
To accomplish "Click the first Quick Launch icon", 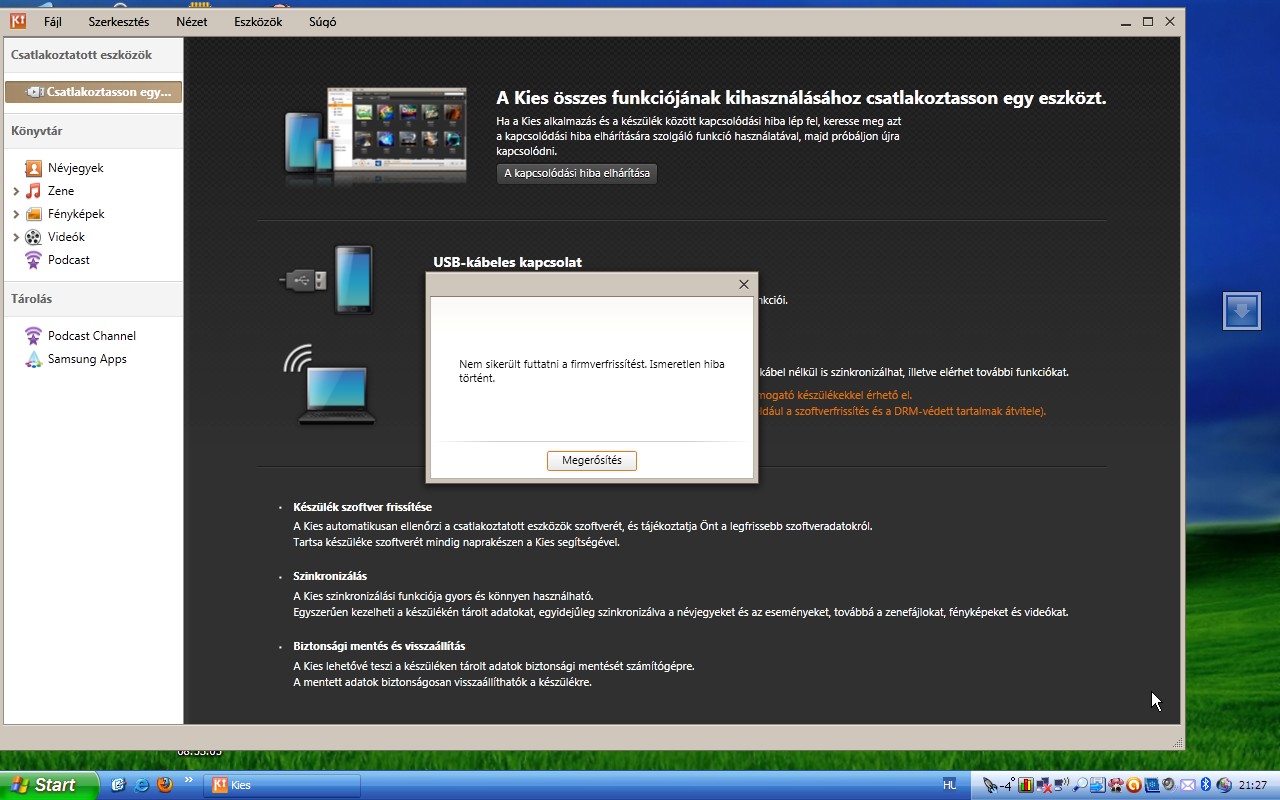I will click(118, 785).
